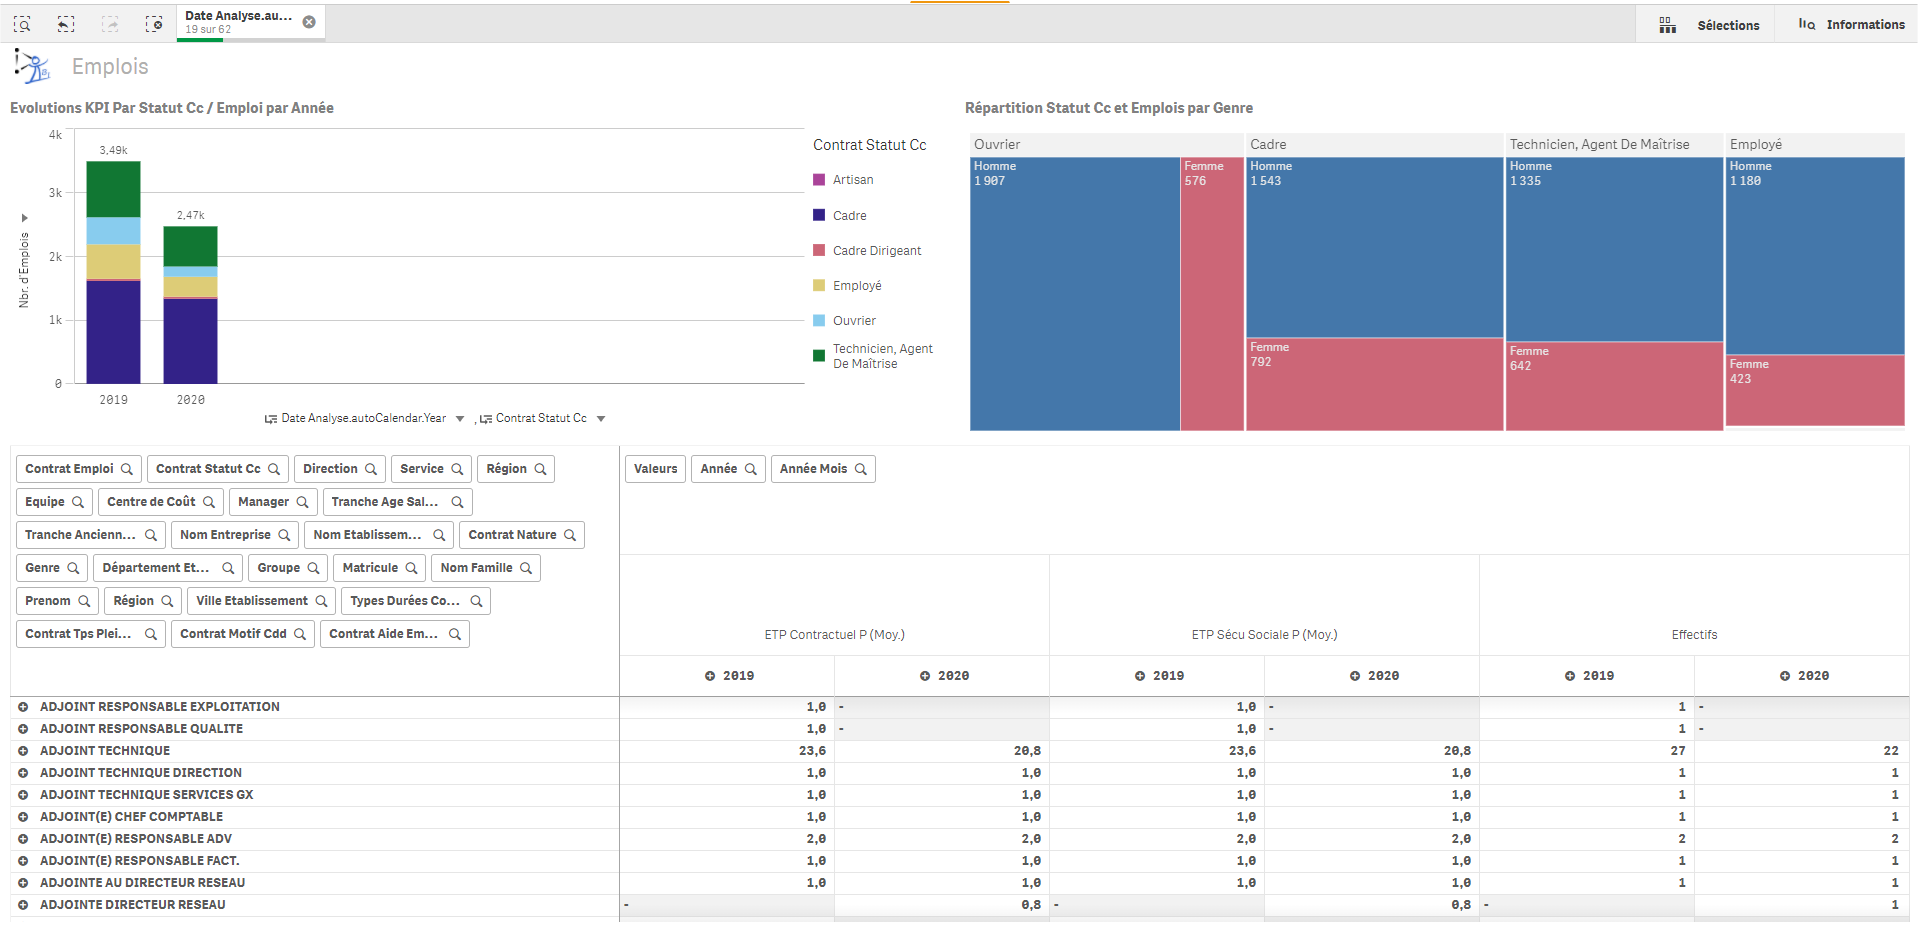Open the smart search tool
The width and height of the screenshot is (1918, 931).
[x=22, y=23]
